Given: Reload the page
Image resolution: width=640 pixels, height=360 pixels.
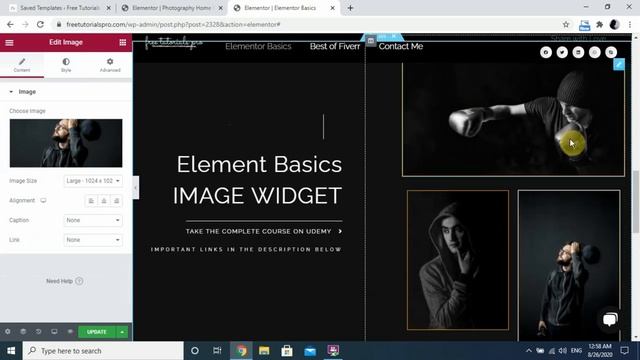Looking at the screenshot, I should (x=40, y=24).
